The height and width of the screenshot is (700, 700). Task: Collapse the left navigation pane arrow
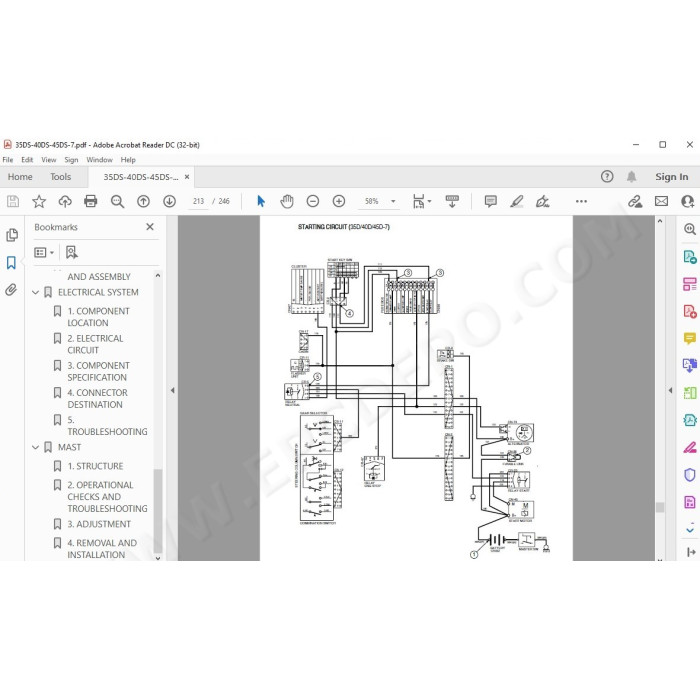[173, 390]
